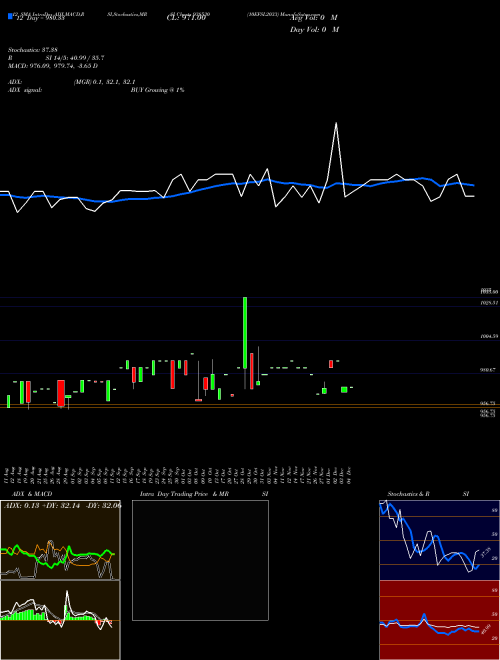500x660 pixels.
Task: Click the tall spike peak on the white price line
Action: [336, 123]
